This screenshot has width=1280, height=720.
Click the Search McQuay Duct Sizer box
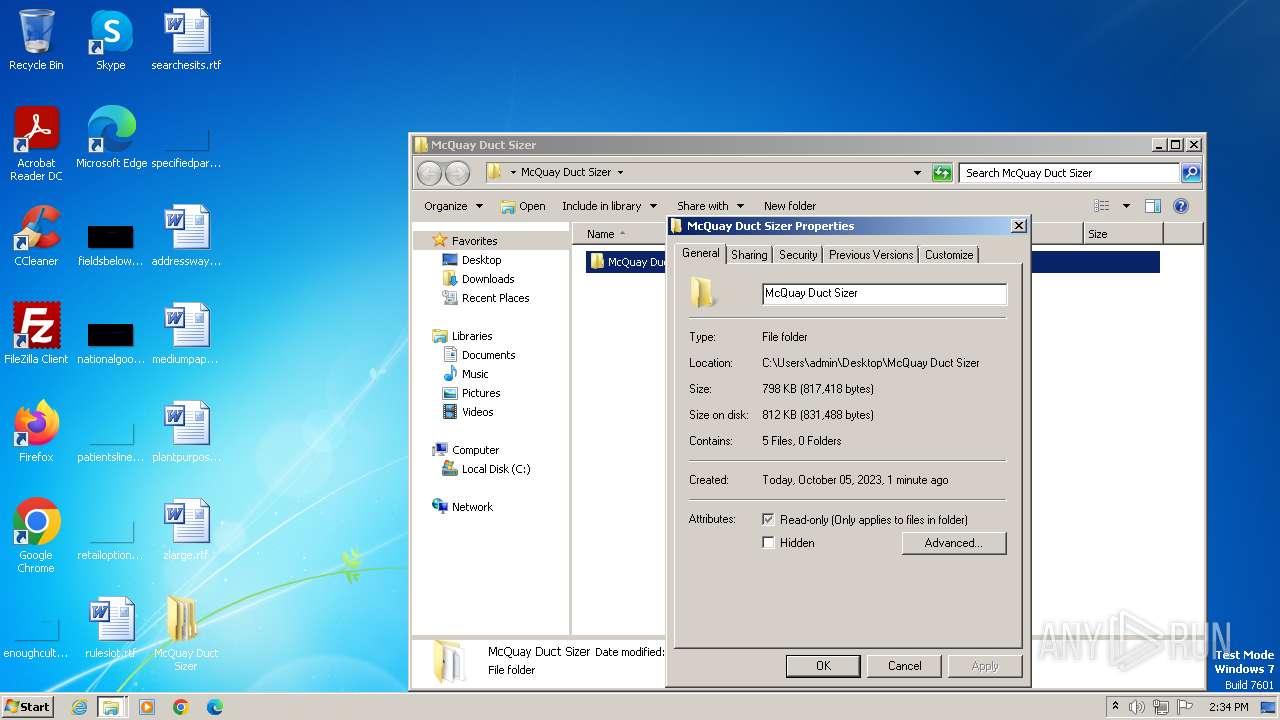1069,173
